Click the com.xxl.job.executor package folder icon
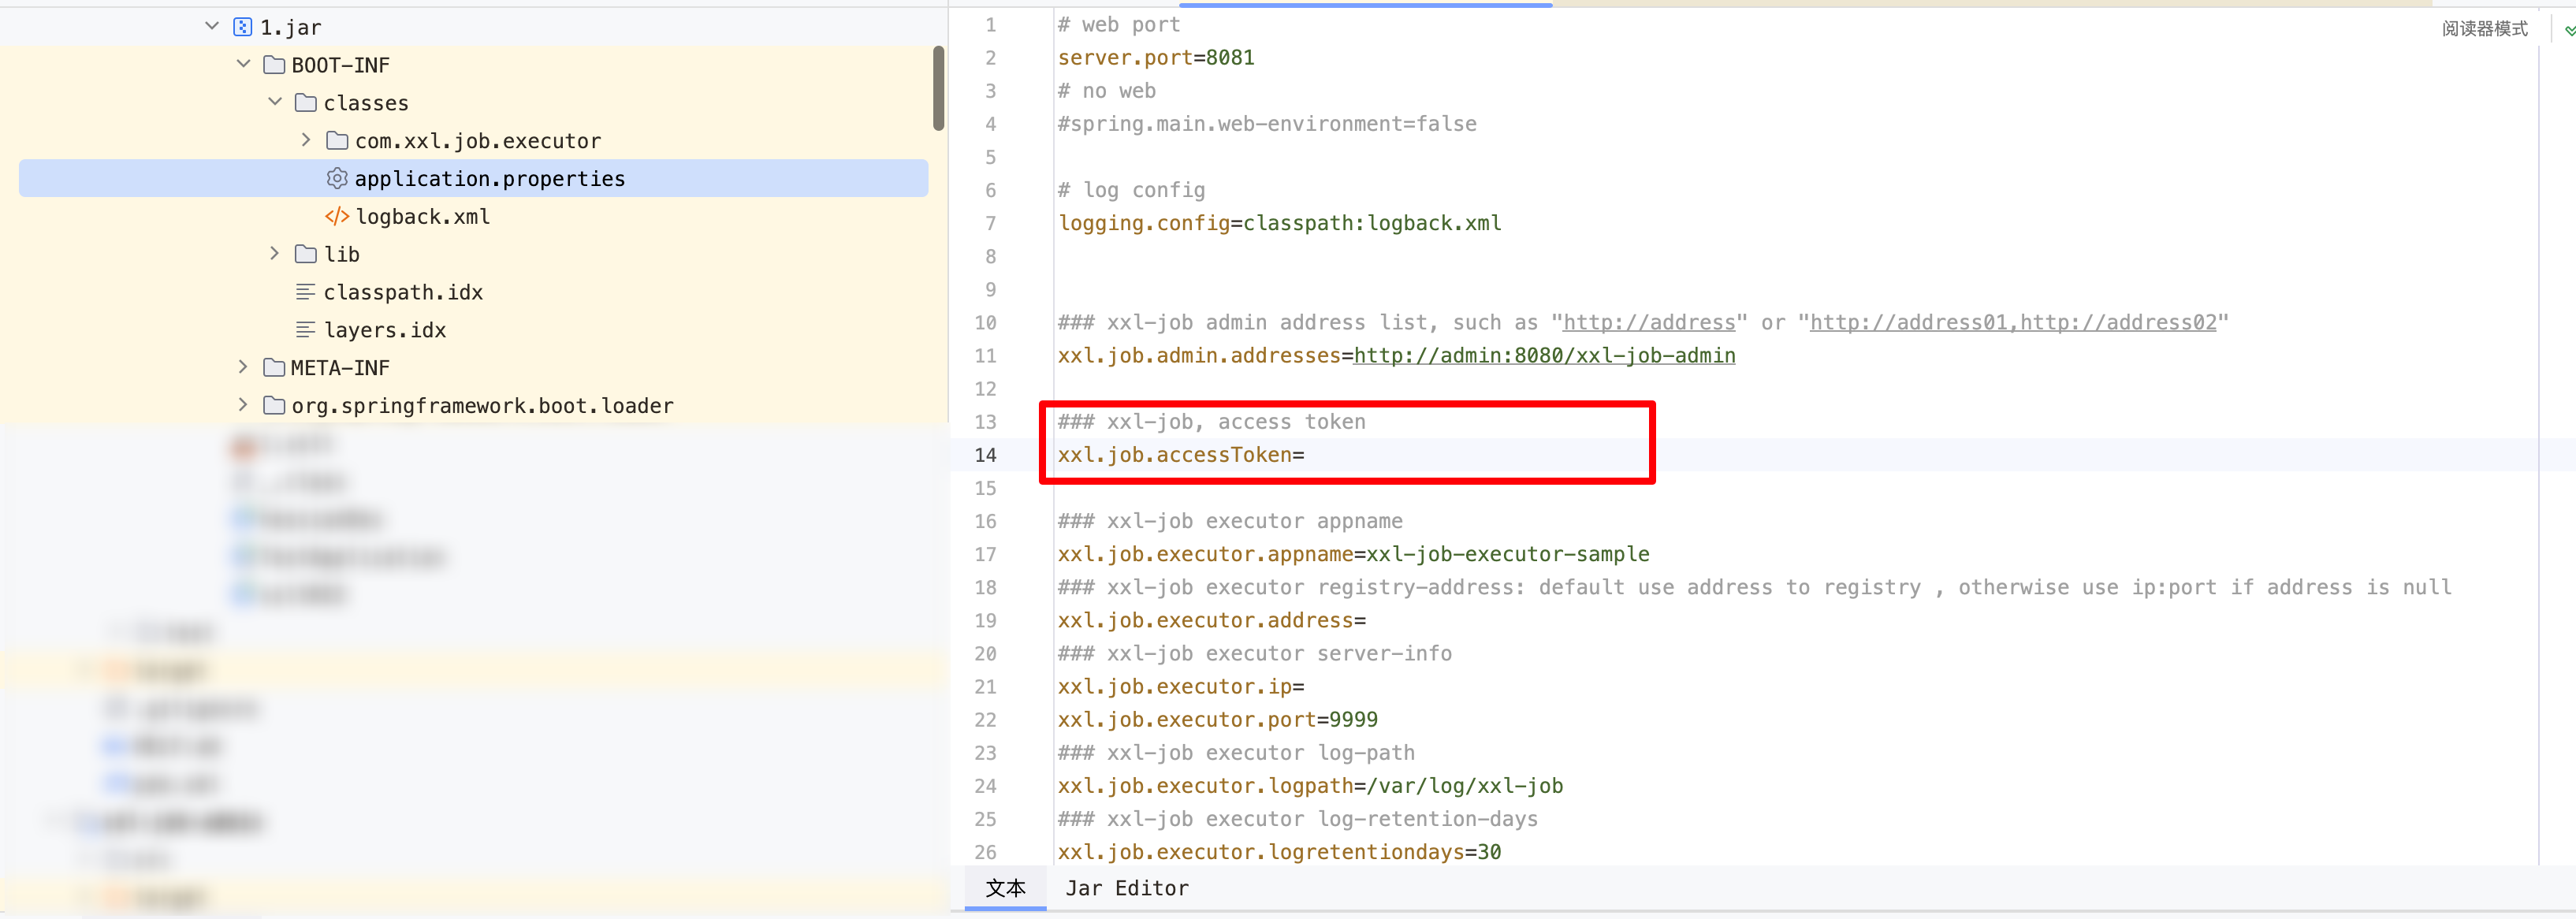This screenshot has width=2576, height=919. click(337, 141)
